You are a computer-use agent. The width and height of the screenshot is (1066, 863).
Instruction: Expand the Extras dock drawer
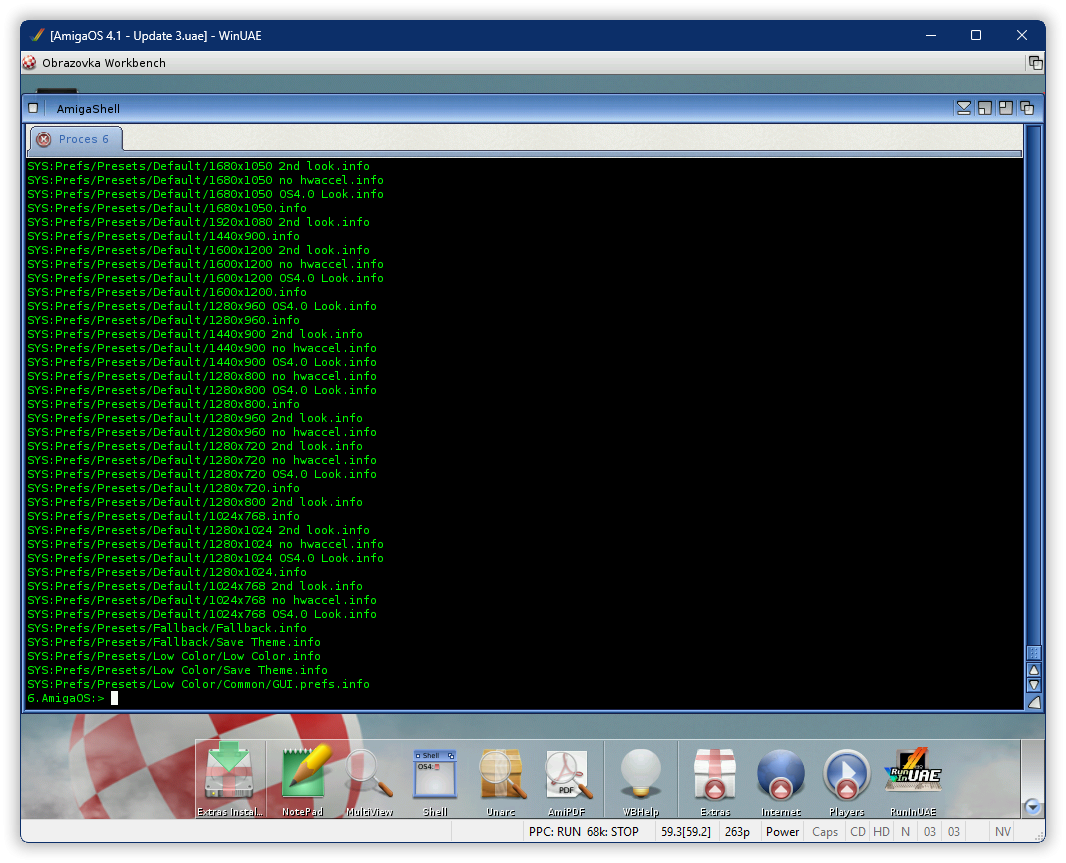(715, 777)
